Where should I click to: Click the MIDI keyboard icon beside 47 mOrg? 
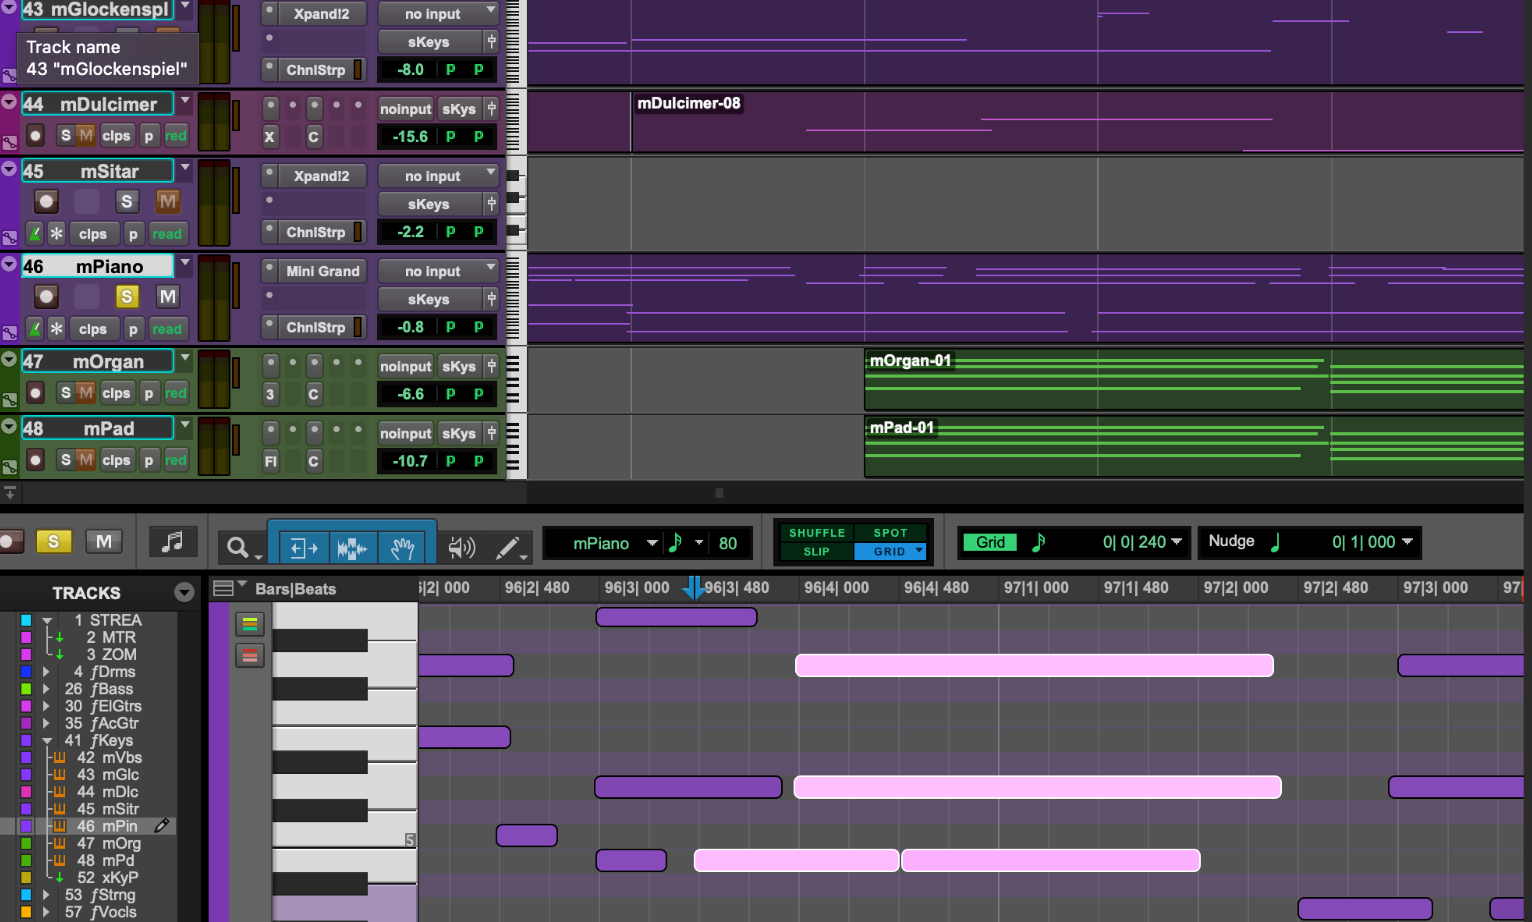(59, 844)
